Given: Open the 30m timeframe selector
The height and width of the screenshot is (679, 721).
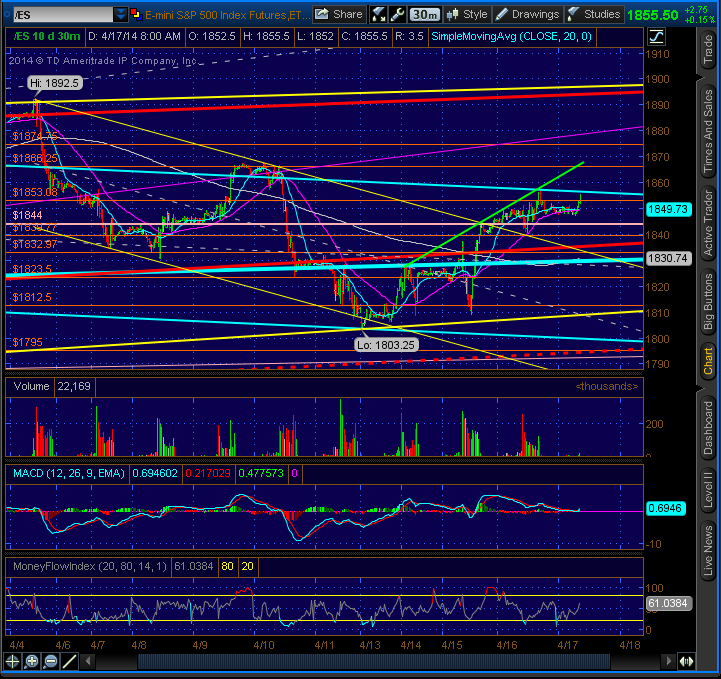Looking at the screenshot, I should click(x=425, y=15).
